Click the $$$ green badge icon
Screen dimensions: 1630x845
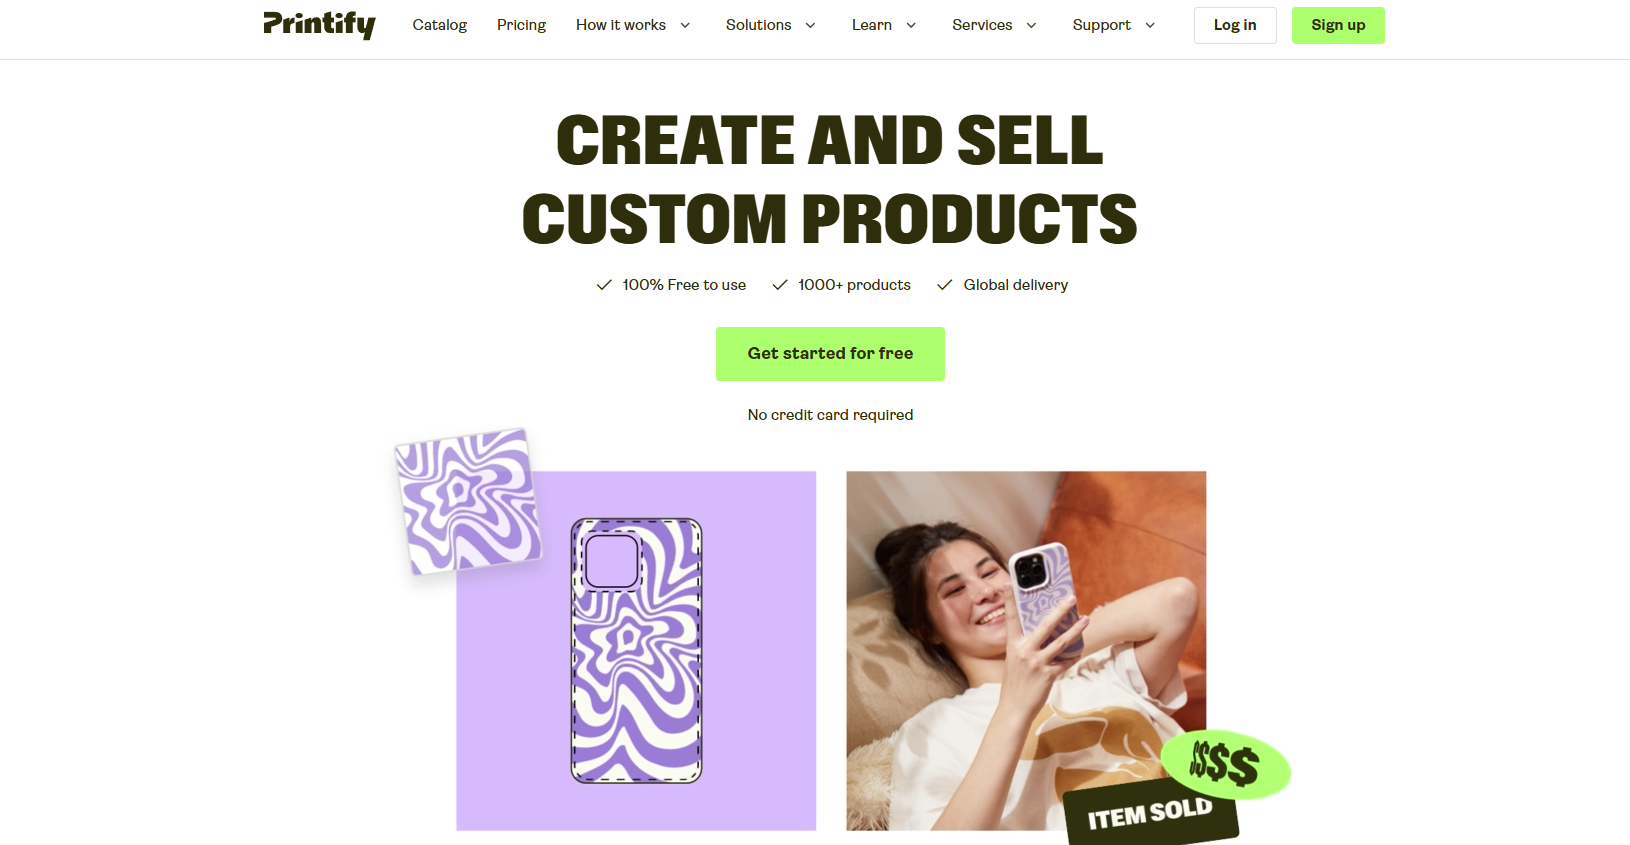pyautogui.click(x=1225, y=765)
